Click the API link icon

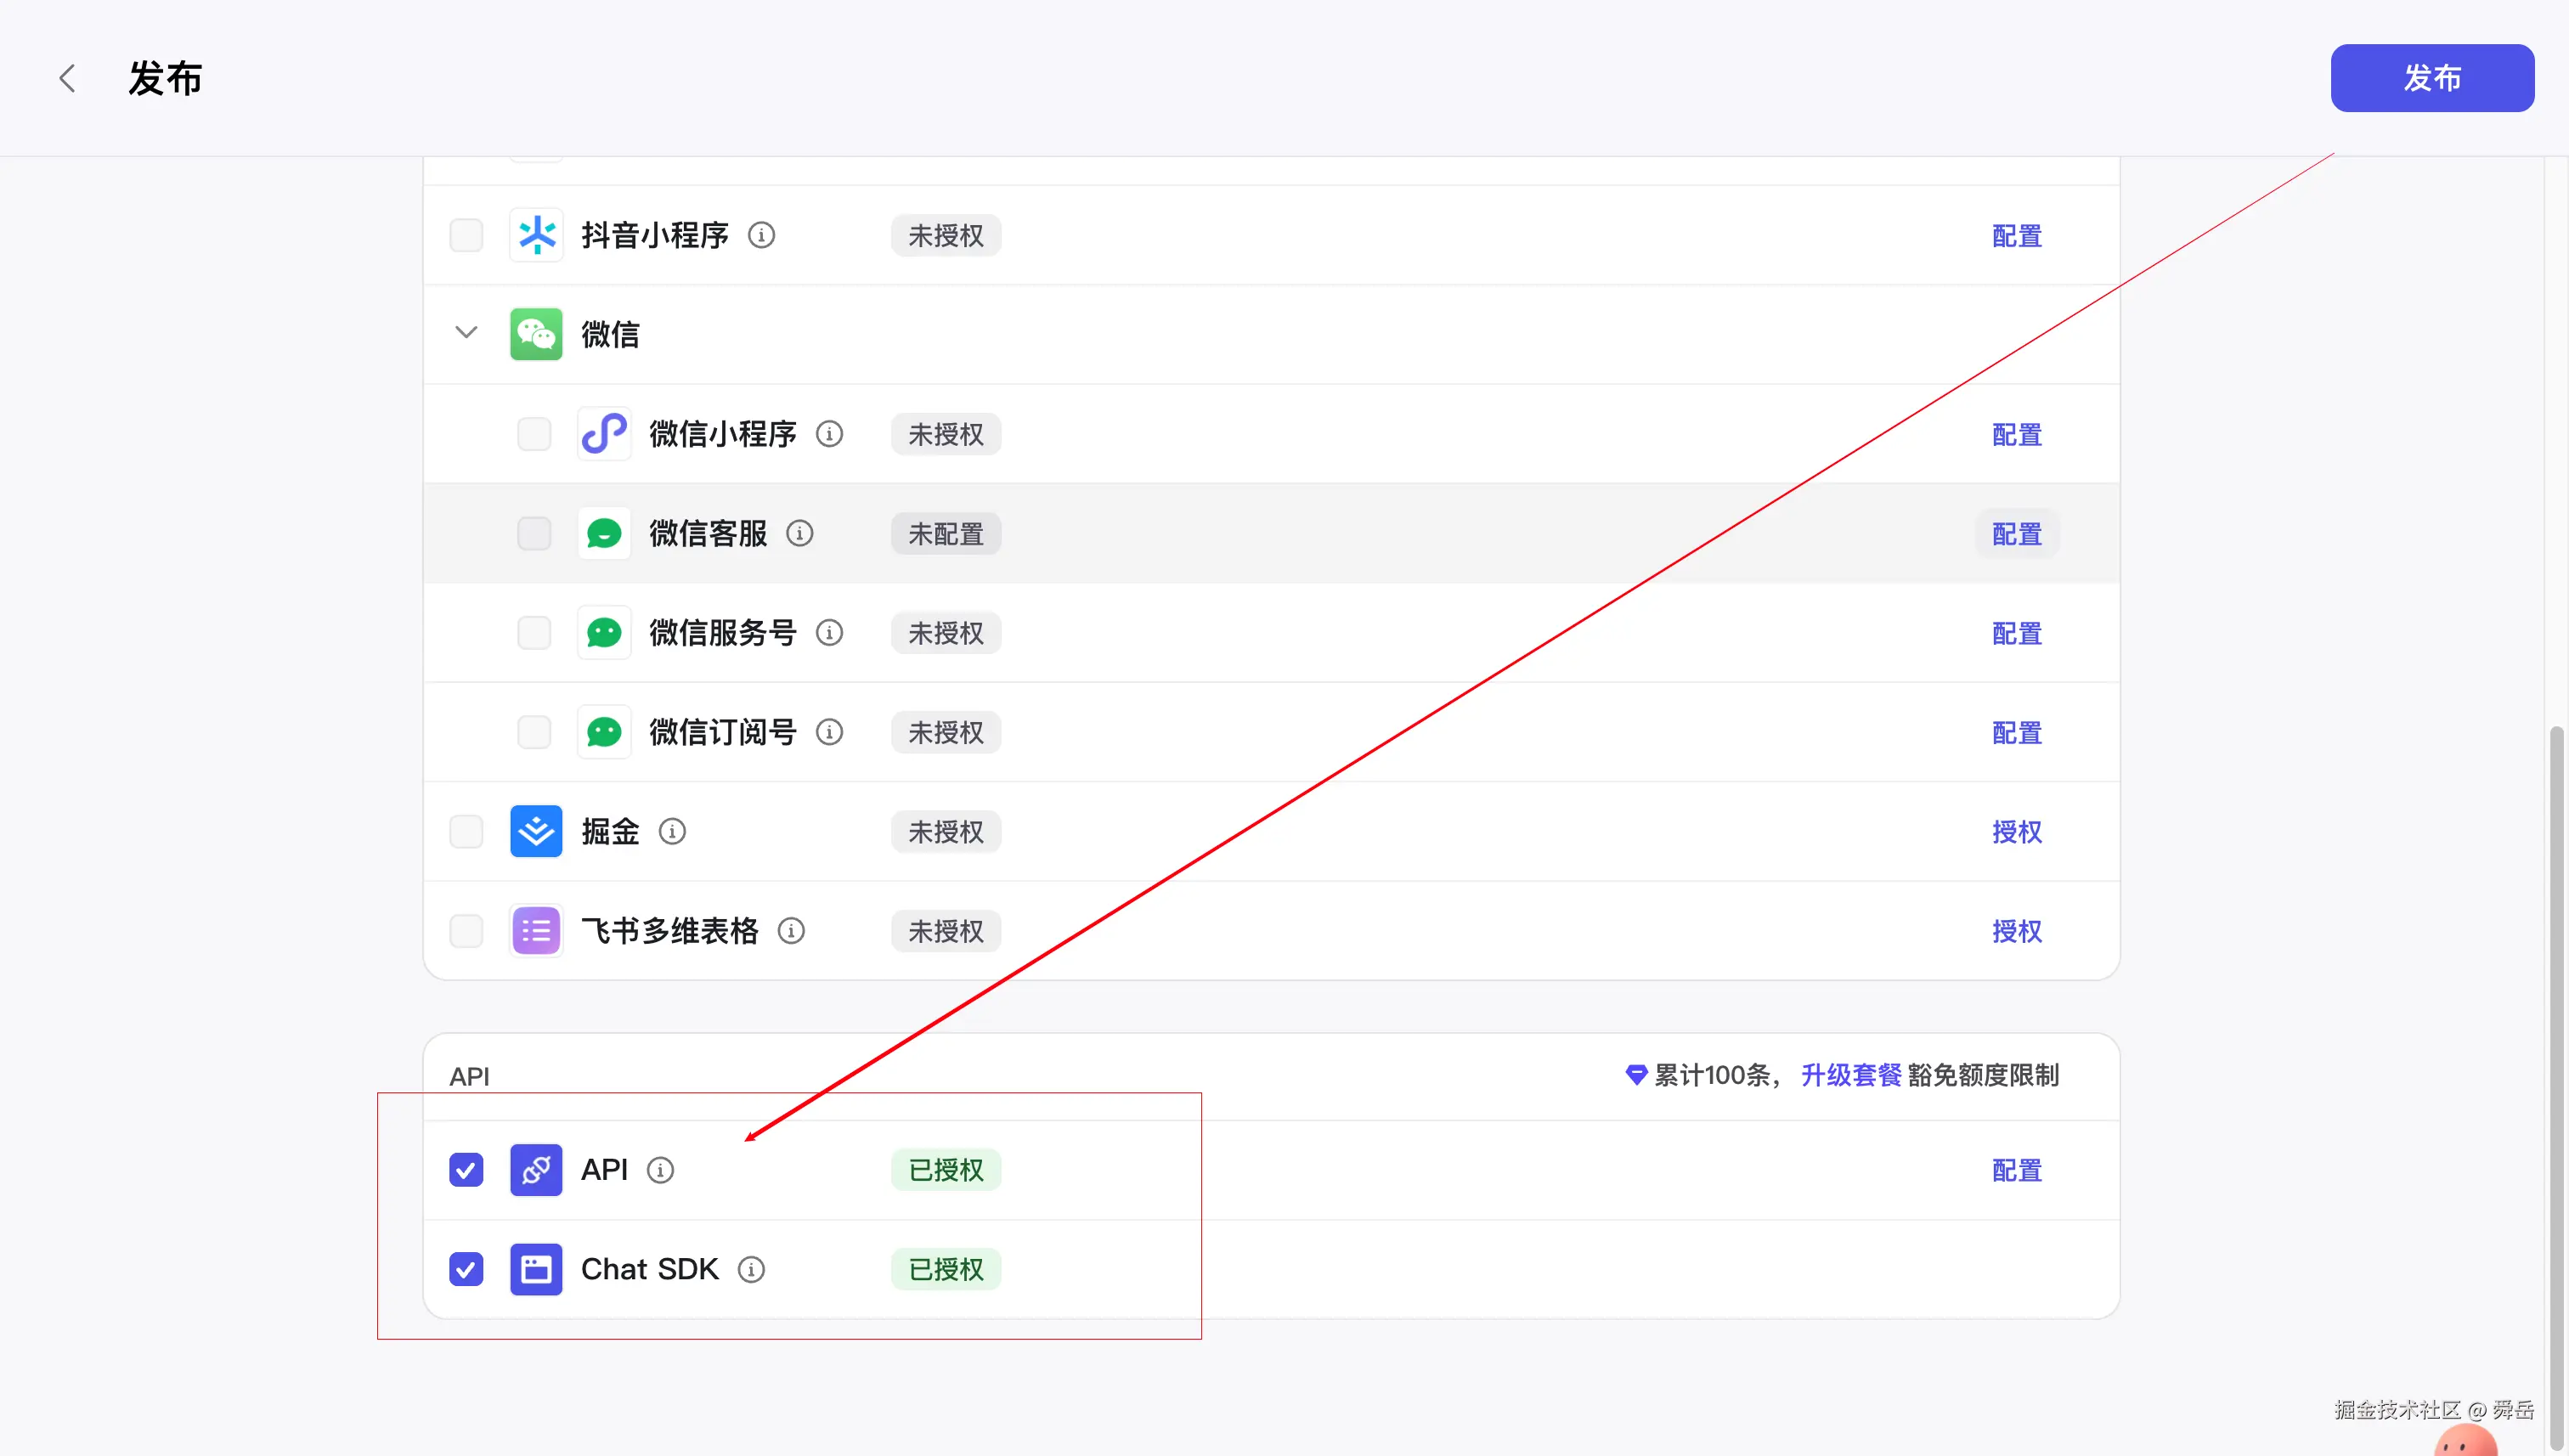(x=536, y=1169)
